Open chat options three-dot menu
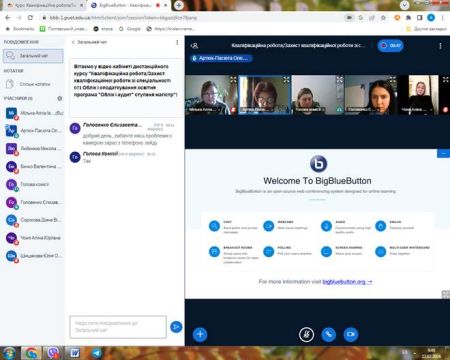Image resolution: width=450 pixels, height=360 pixels. 177,42
